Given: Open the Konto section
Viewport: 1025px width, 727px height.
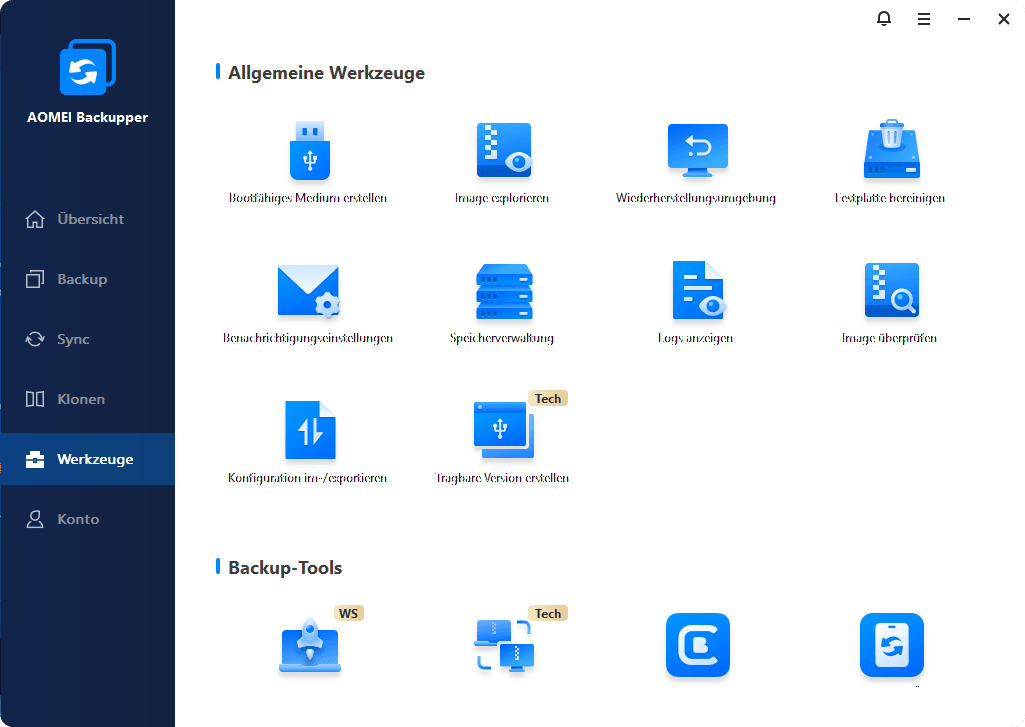Looking at the screenshot, I should [88, 519].
